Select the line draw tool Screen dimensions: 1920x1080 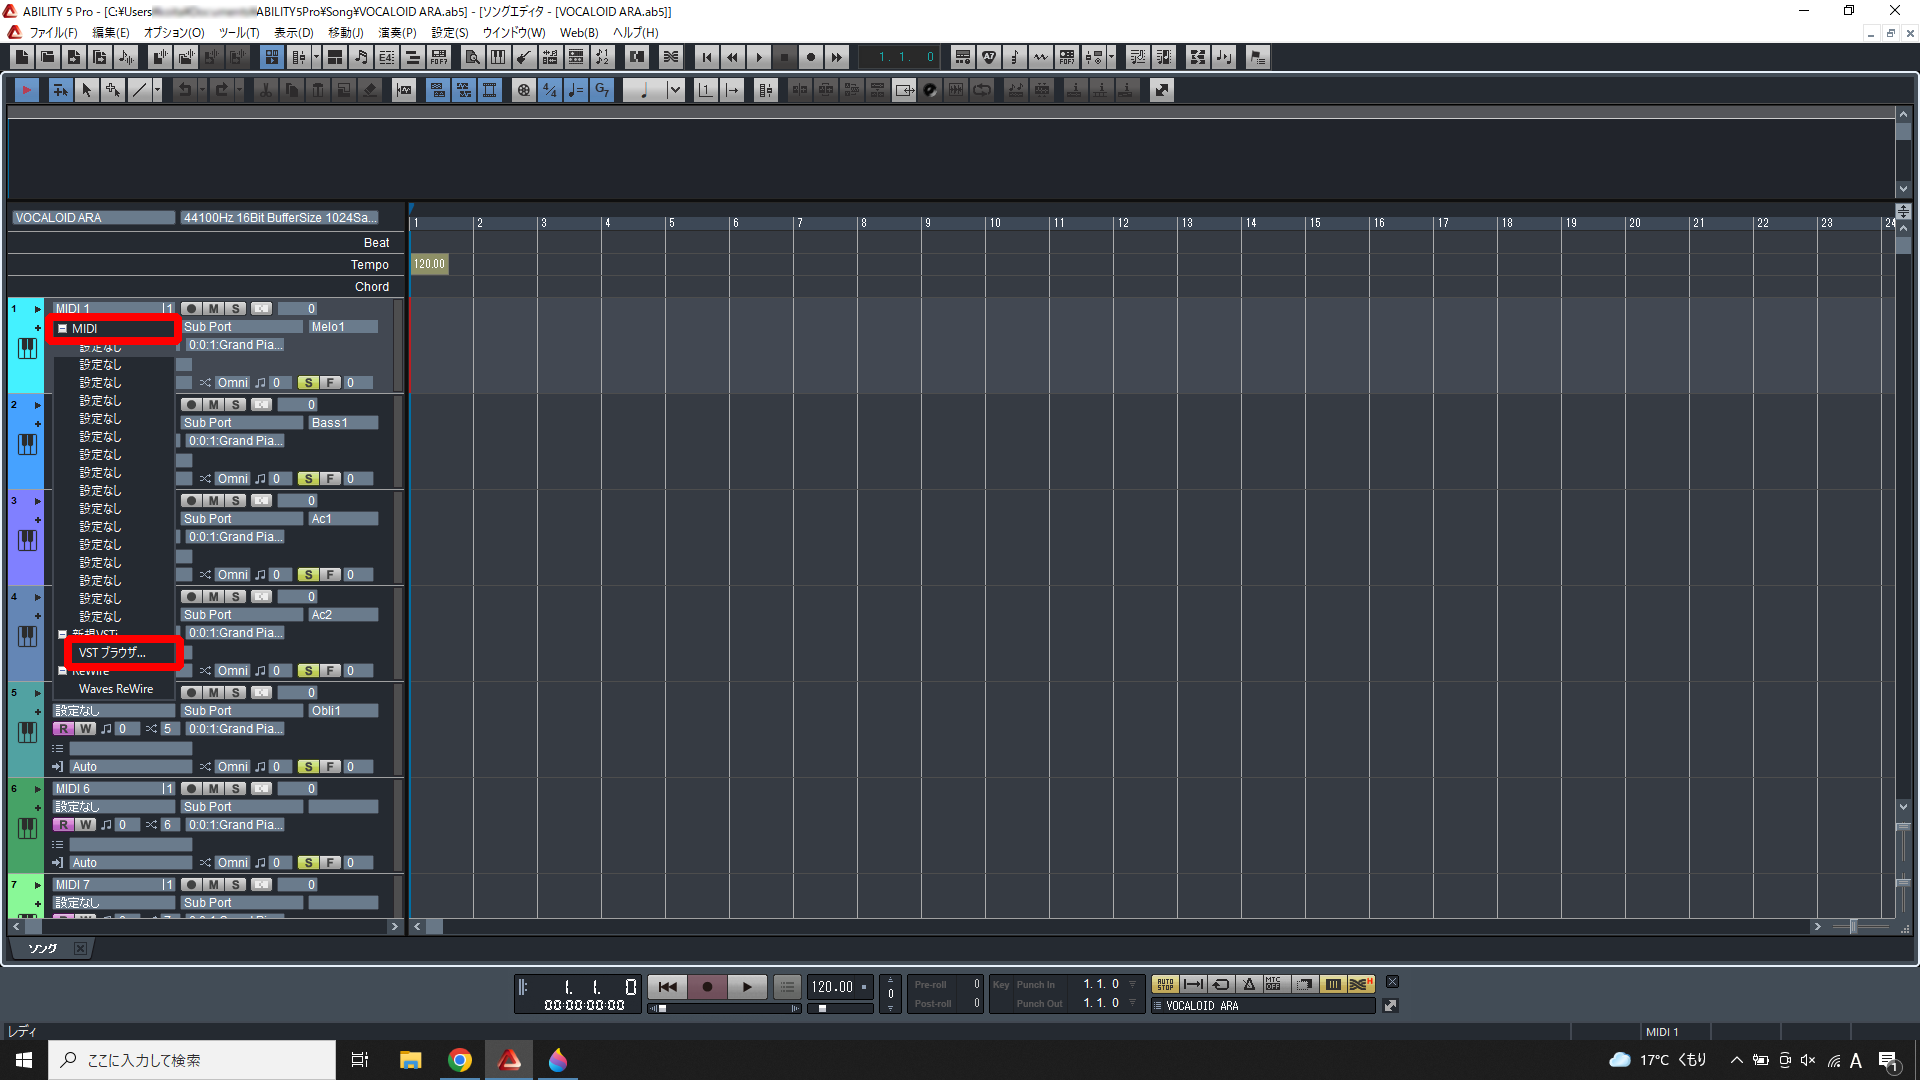[139, 90]
